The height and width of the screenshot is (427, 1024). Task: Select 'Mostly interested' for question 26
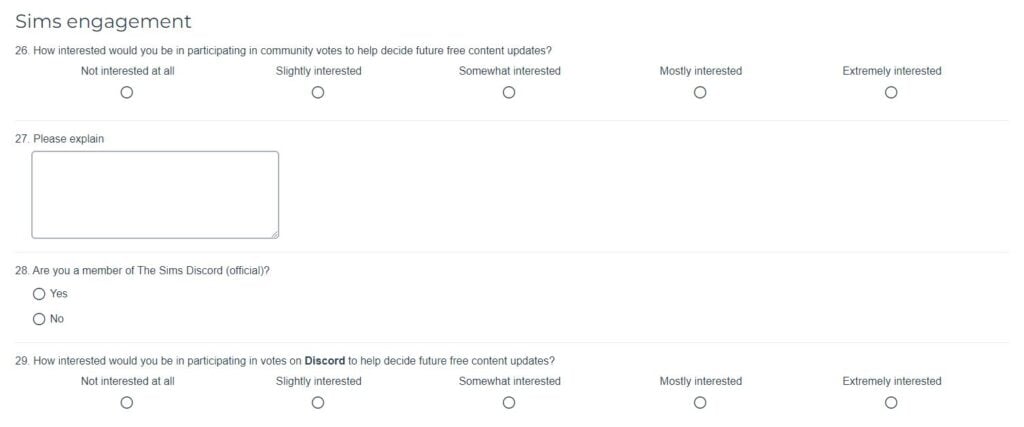tap(700, 93)
